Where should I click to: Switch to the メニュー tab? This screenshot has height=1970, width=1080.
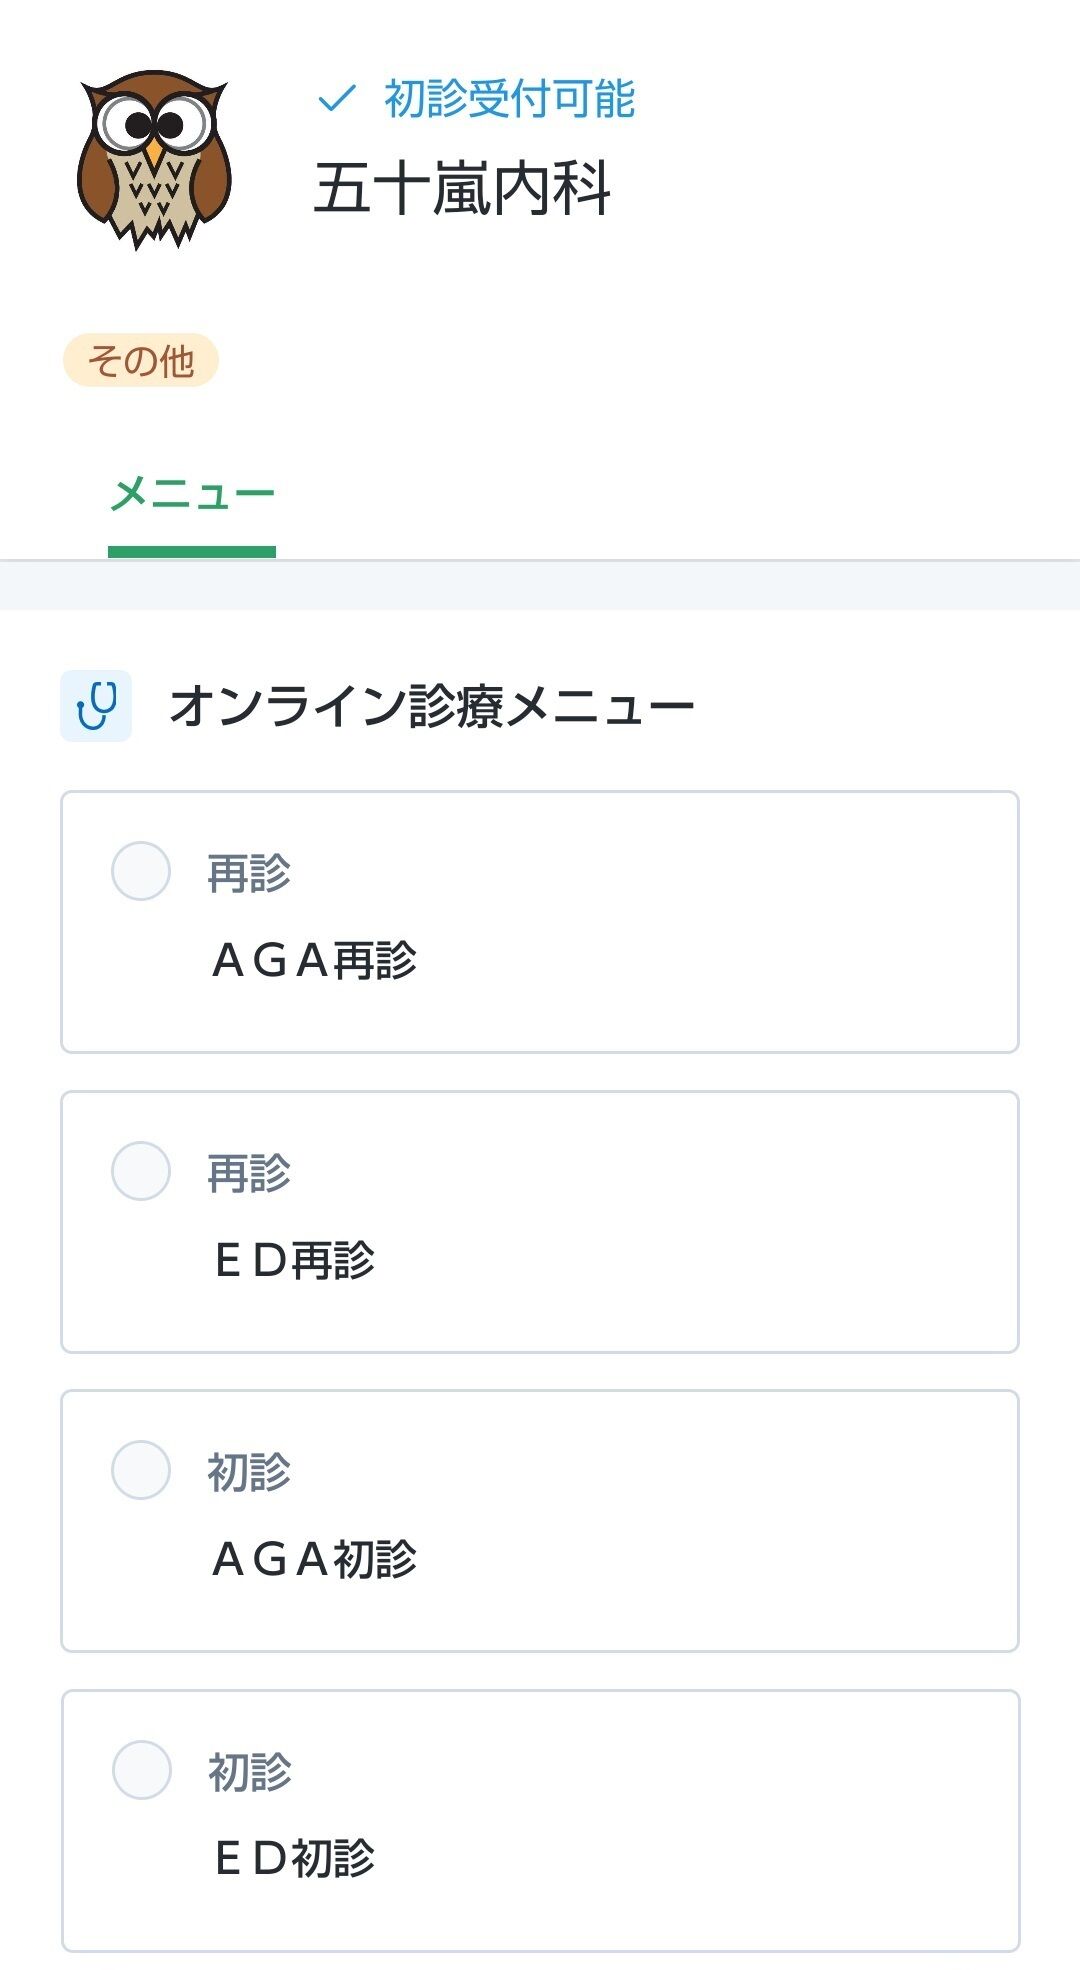pos(192,495)
